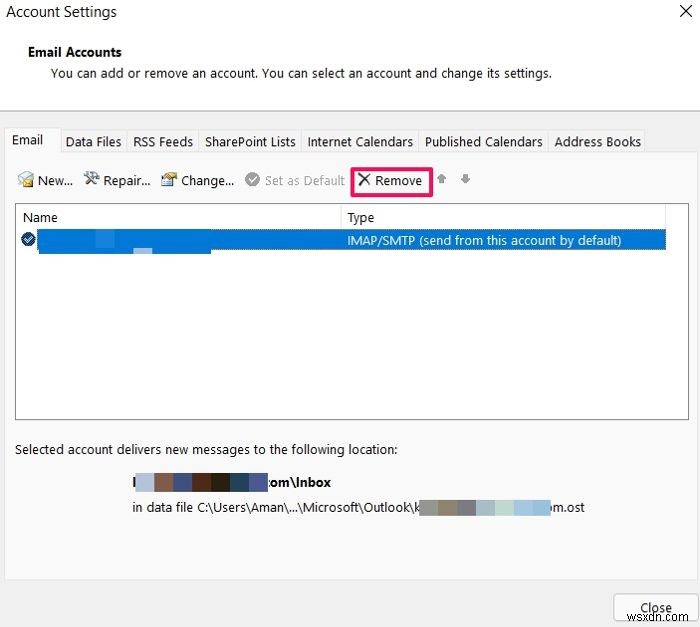Switch to the Published Calendars tab

[483, 142]
